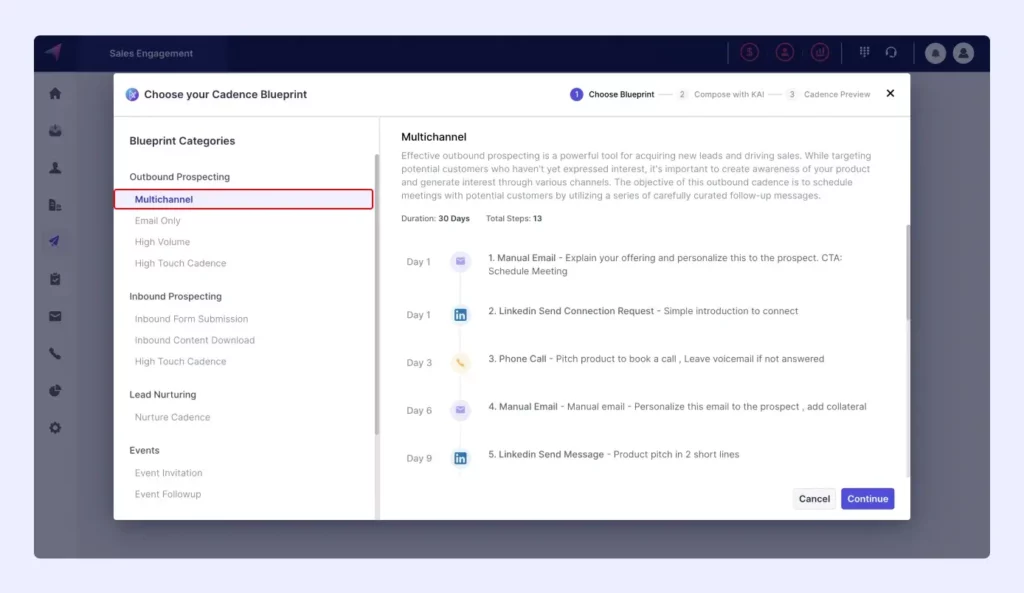Open the tasks clipboard icon in sidebar
The height and width of the screenshot is (593, 1024).
[x=55, y=279]
